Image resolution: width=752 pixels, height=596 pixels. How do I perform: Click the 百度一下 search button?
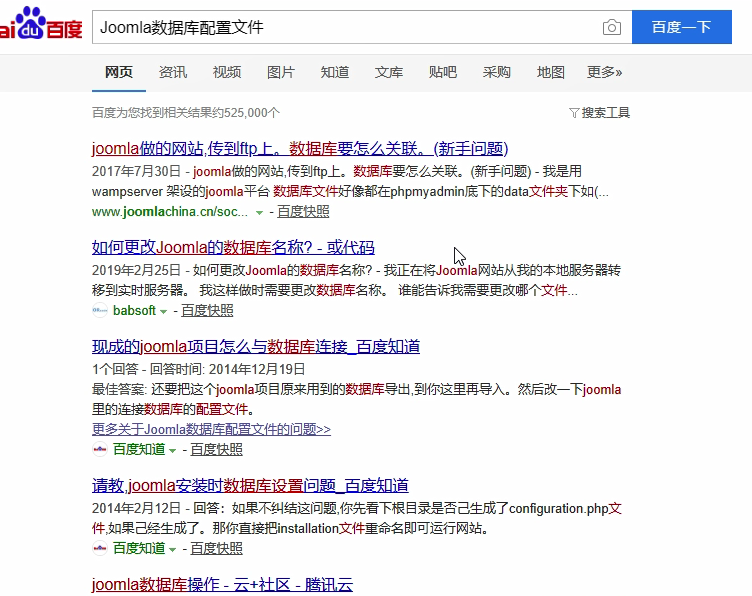(682, 27)
